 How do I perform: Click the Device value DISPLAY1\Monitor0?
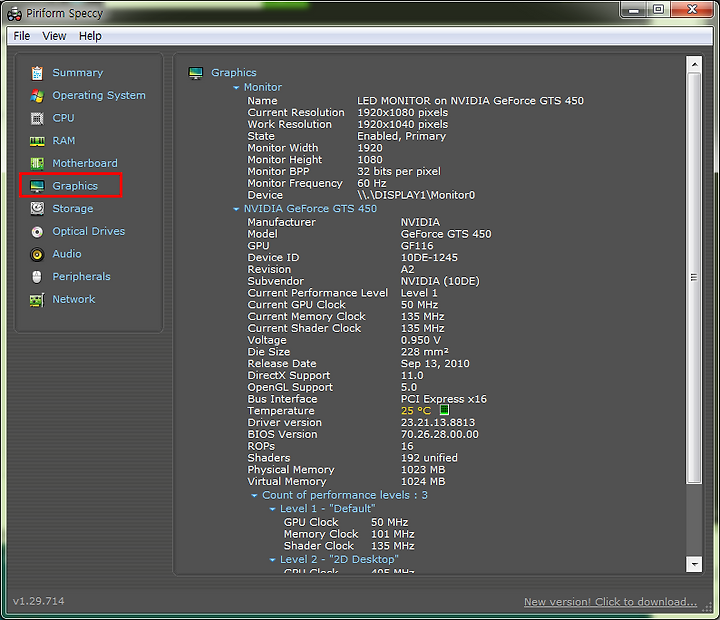pos(416,195)
